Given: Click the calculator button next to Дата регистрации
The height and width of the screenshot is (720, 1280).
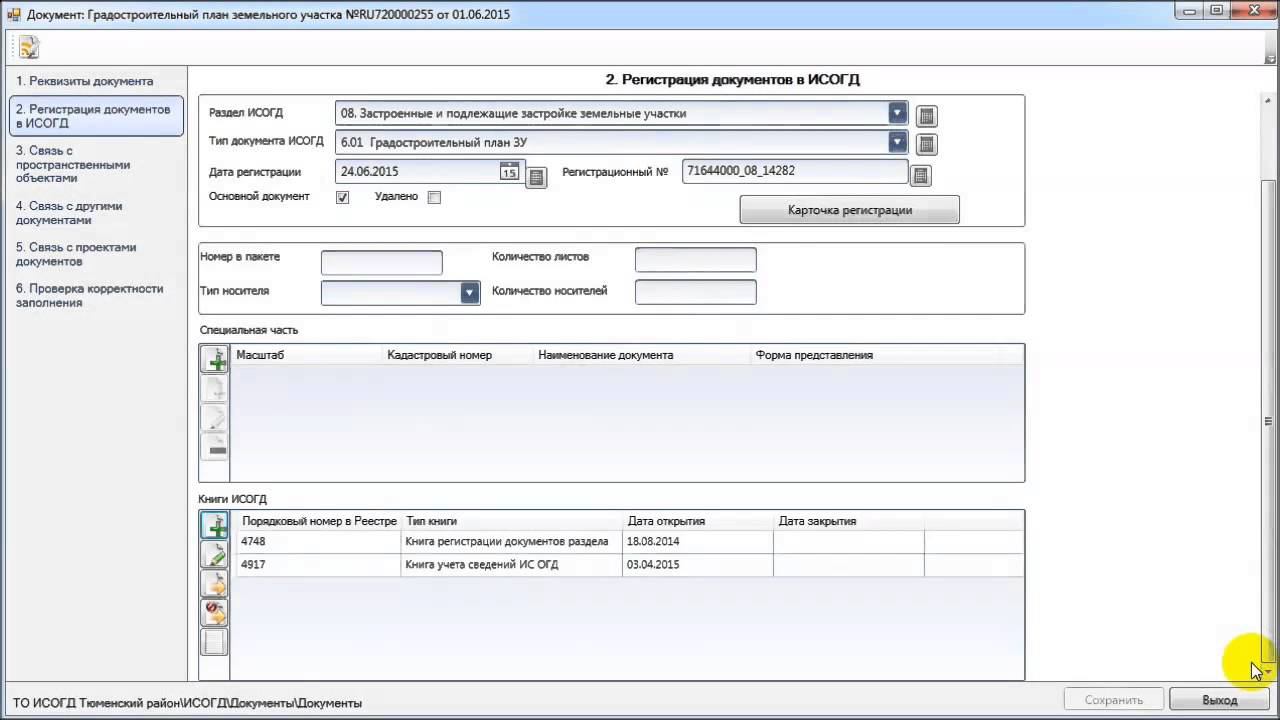Looking at the screenshot, I should pyautogui.click(x=537, y=178).
